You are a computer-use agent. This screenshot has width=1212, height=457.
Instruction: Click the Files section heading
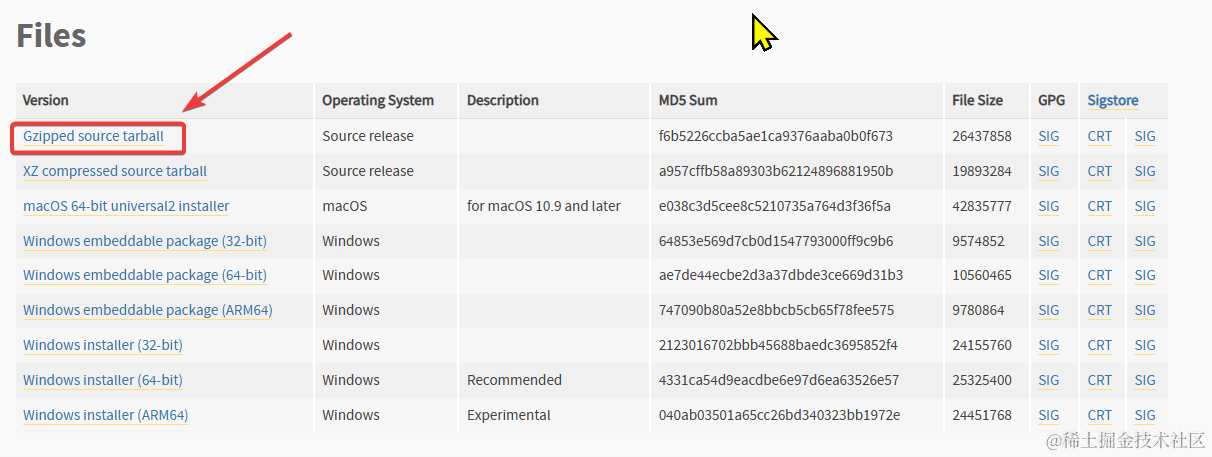coord(51,36)
